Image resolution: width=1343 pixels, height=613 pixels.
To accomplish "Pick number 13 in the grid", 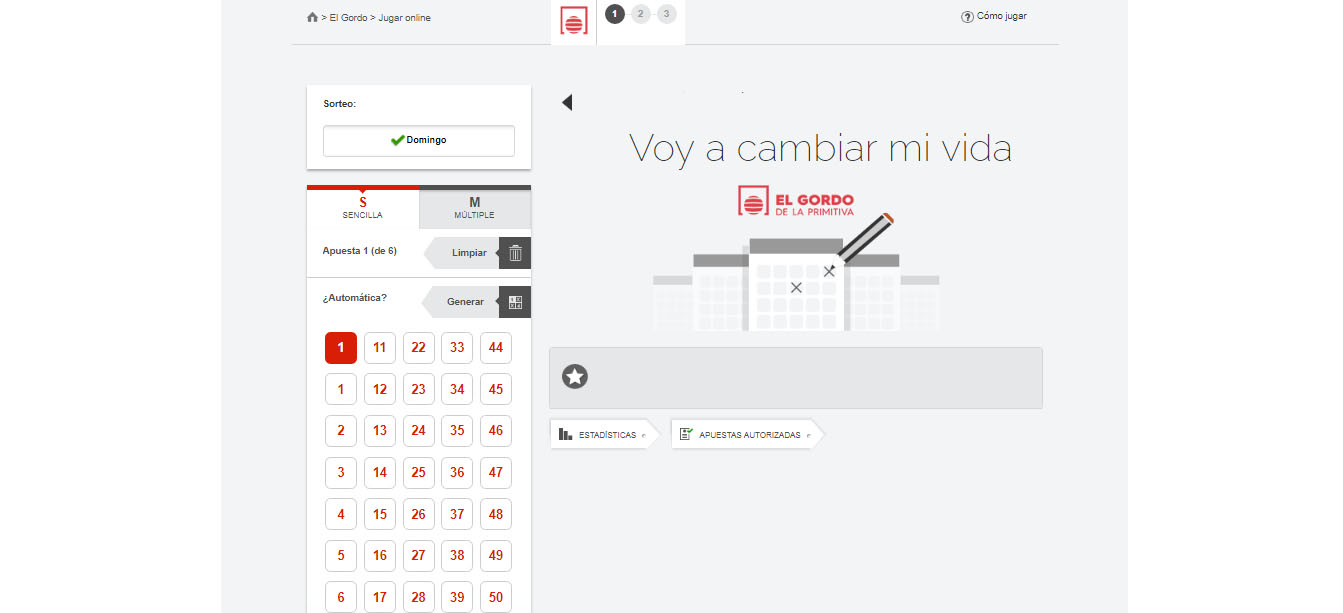I will (380, 431).
